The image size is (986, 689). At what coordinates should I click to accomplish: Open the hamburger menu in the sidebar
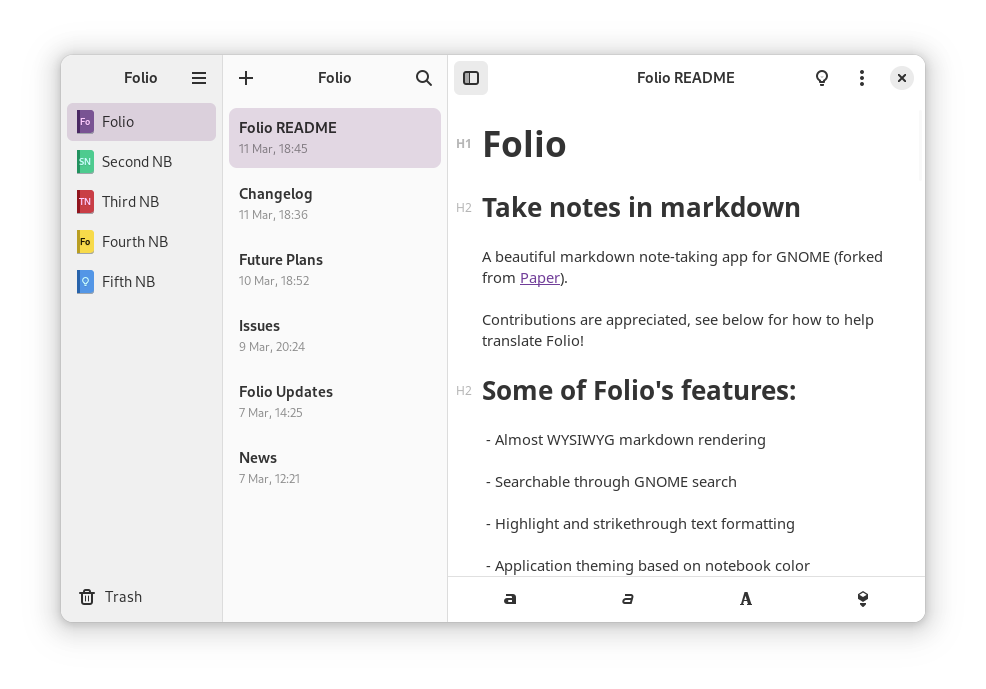pos(198,78)
